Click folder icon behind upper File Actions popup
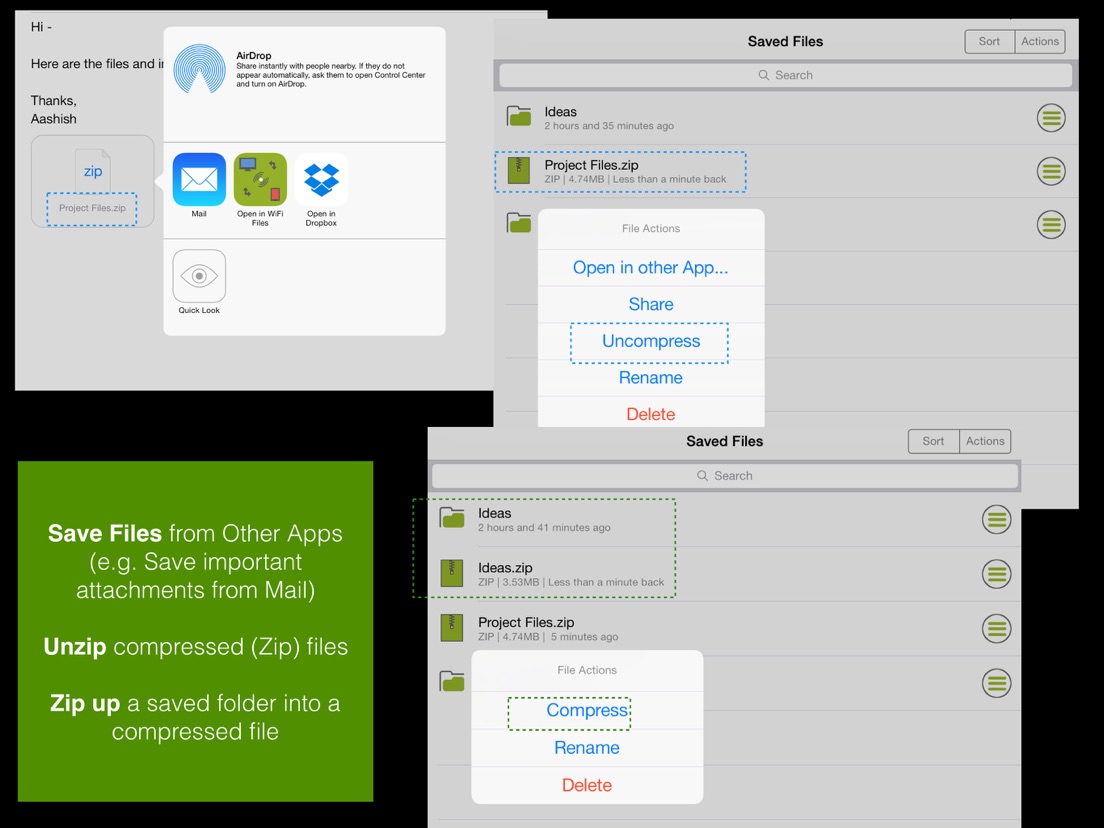 [519, 223]
